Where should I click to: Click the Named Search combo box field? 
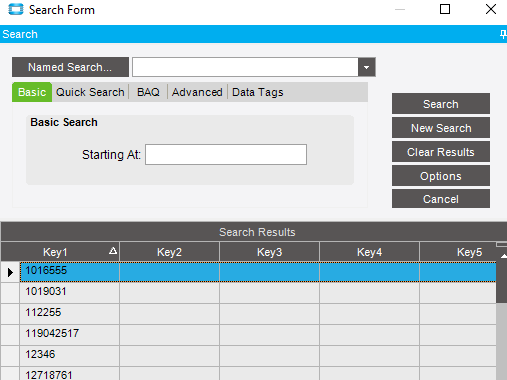[245, 67]
